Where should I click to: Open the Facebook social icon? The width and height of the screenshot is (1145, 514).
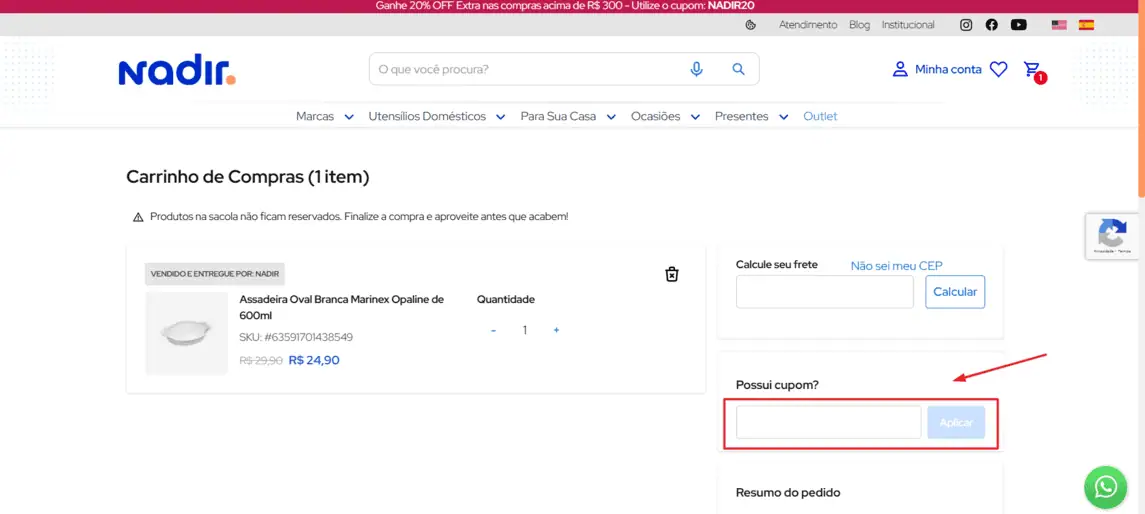tap(991, 25)
